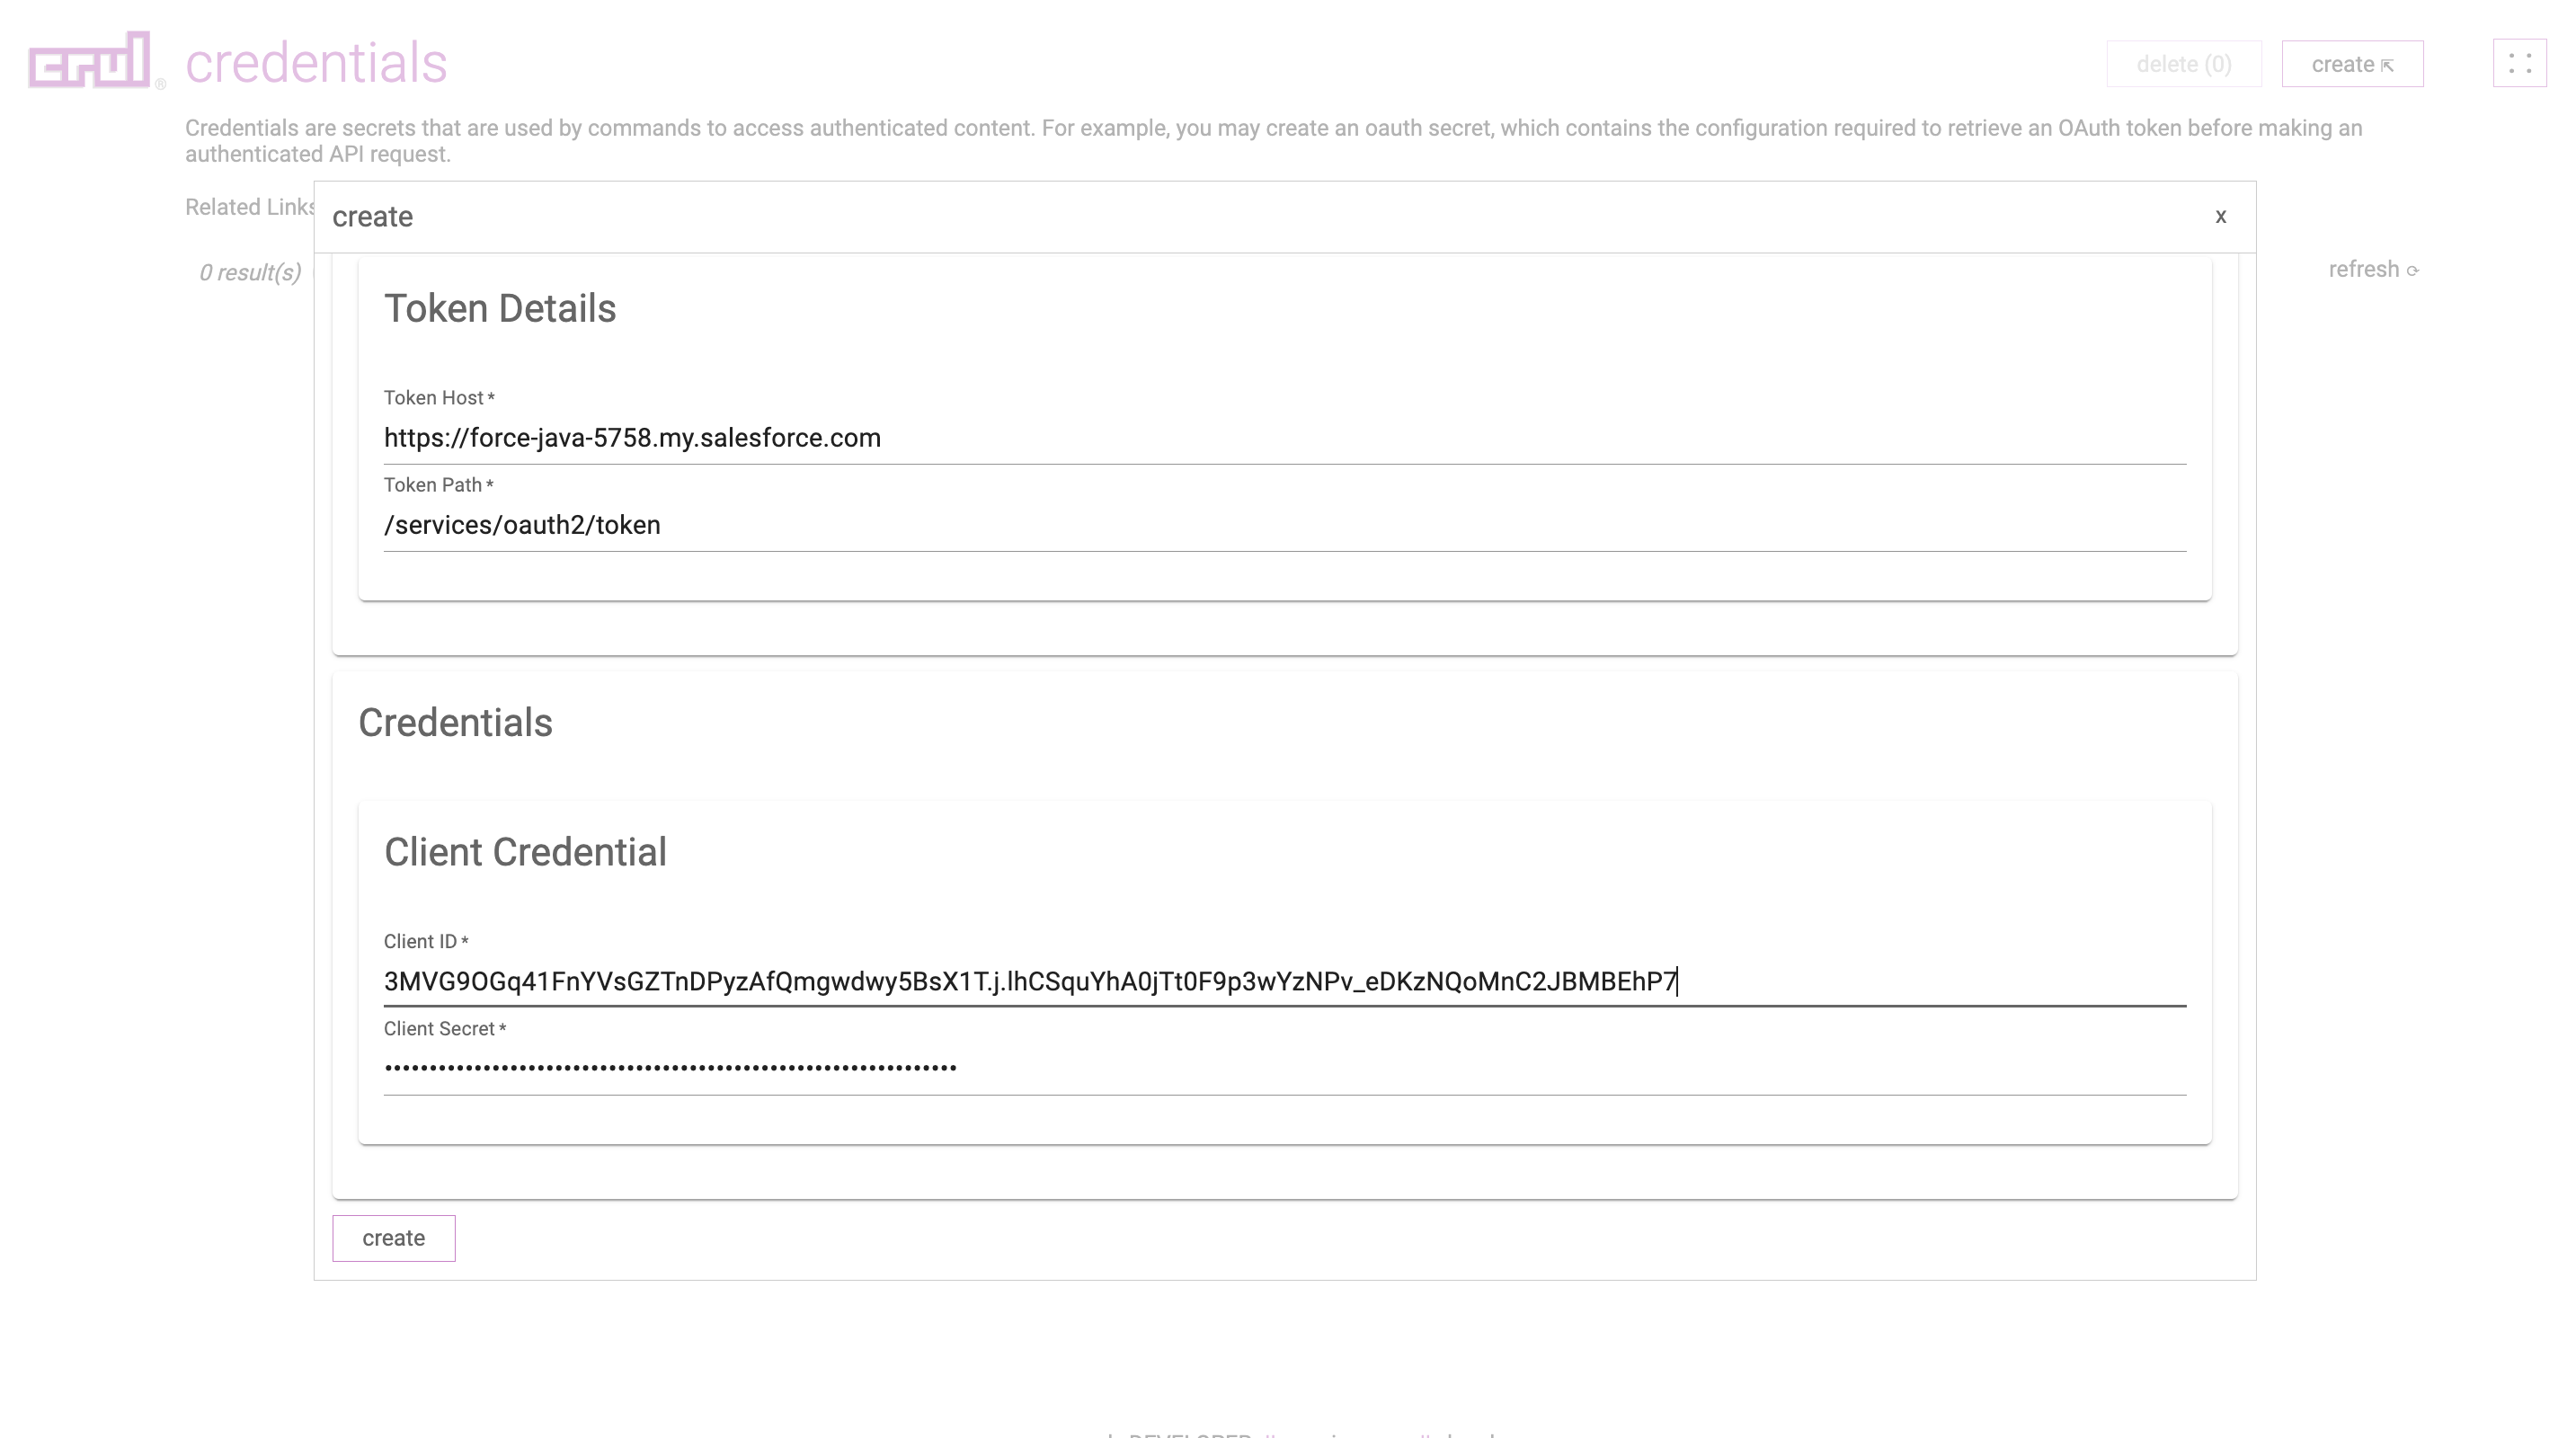Image resolution: width=2576 pixels, height=1438 pixels.
Task: Expand the Token Details section
Action: click(501, 307)
